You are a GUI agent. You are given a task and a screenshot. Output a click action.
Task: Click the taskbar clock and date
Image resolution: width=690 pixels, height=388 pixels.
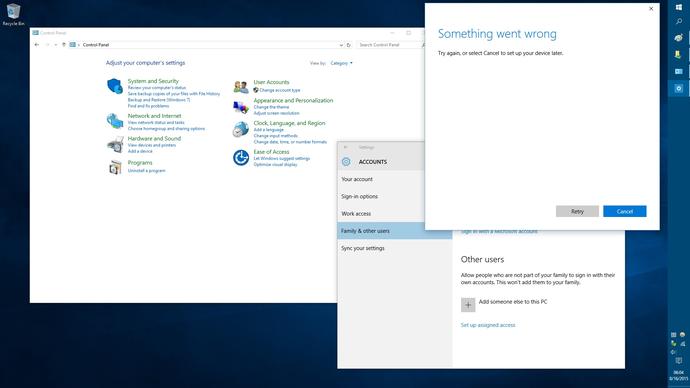[679, 375]
